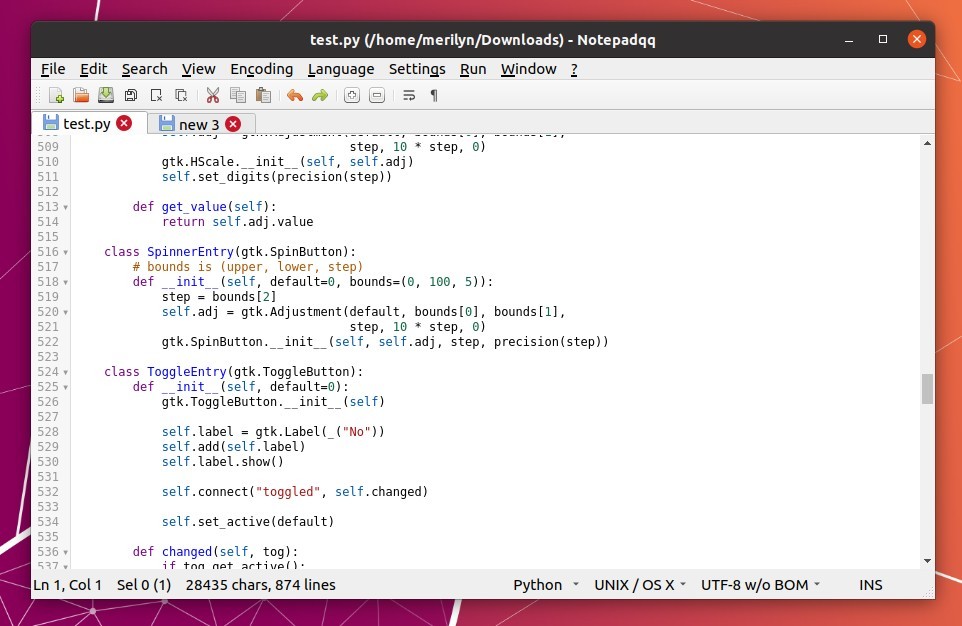This screenshot has width=962, height=626.
Task: Click the Undo arrow icon
Action: point(294,96)
